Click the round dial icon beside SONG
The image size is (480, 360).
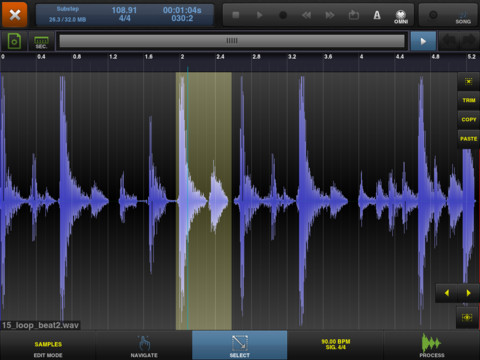pyautogui.click(x=433, y=15)
